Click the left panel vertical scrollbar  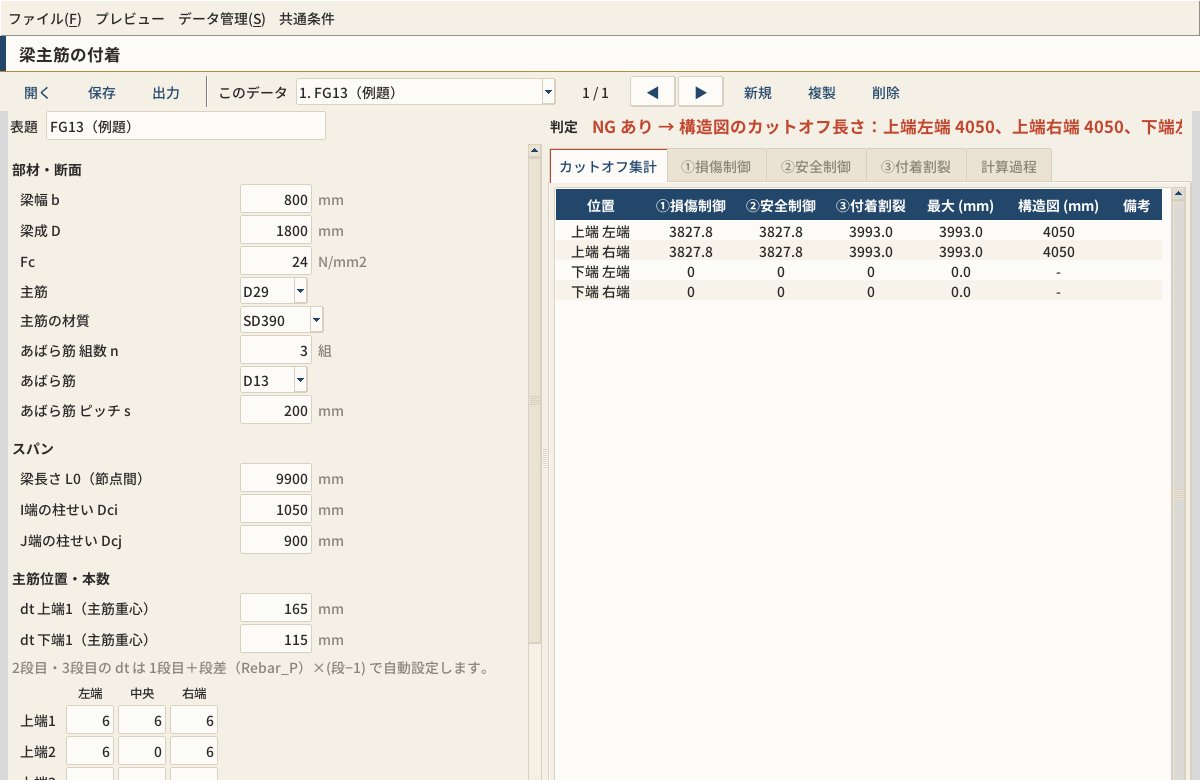coord(535,400)
